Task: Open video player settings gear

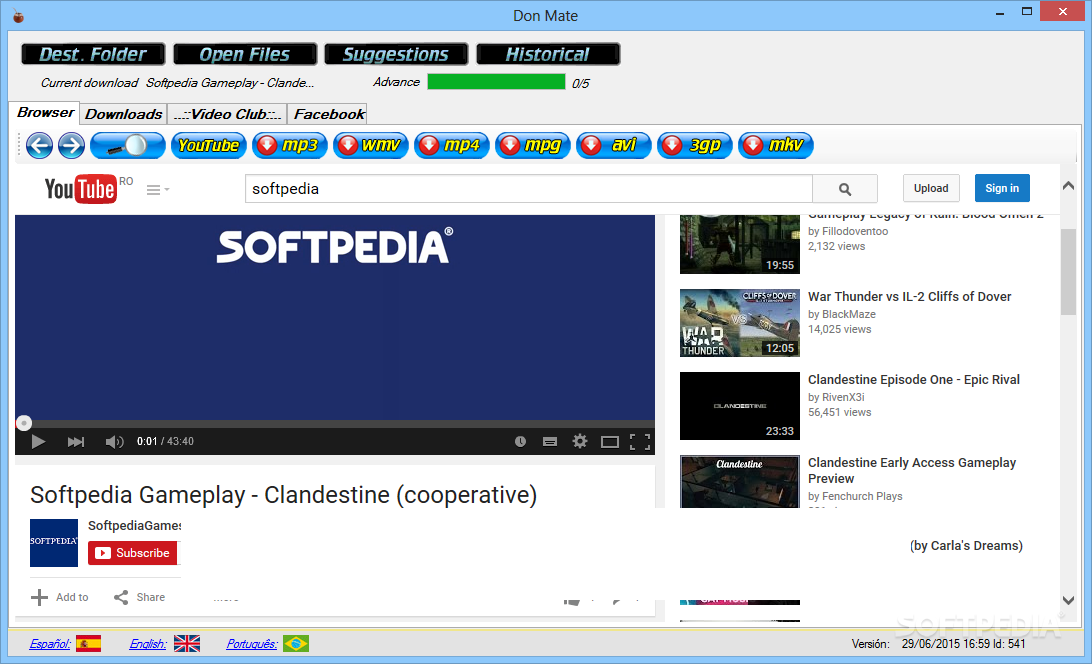Action: click(579, 441)
